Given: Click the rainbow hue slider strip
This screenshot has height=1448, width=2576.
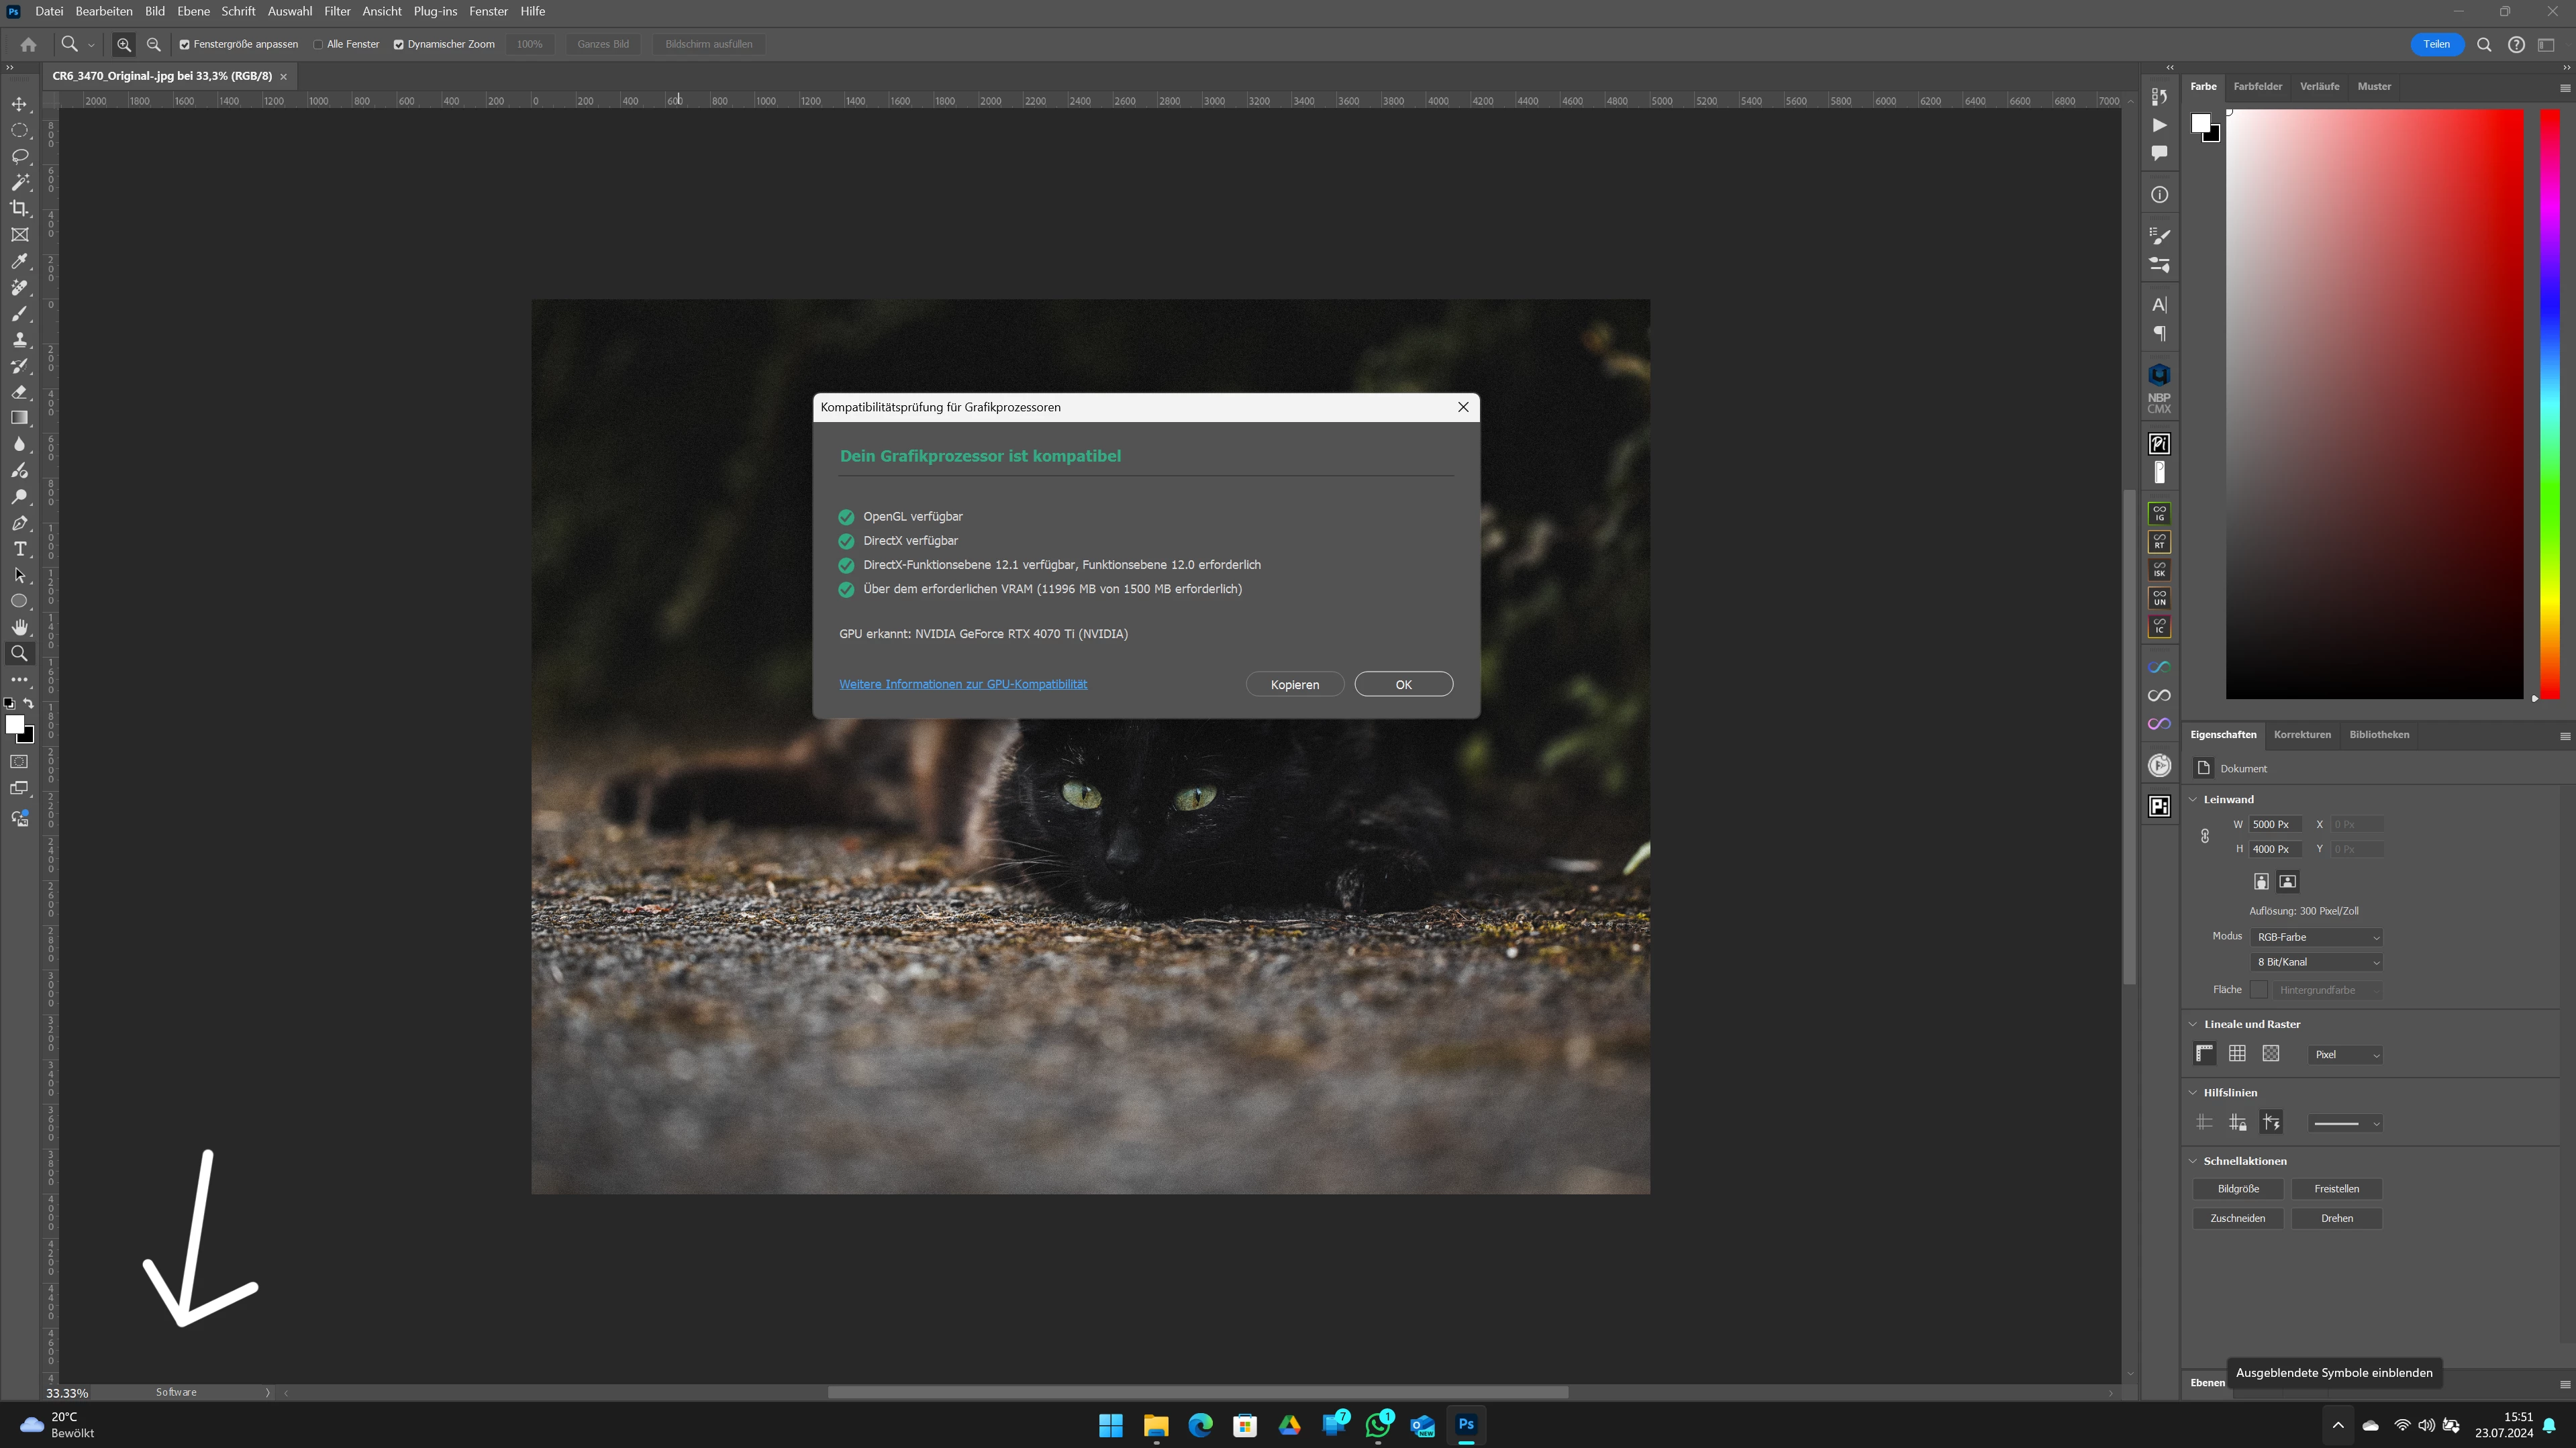Looking at the screenshot, I should (2549, 400).
